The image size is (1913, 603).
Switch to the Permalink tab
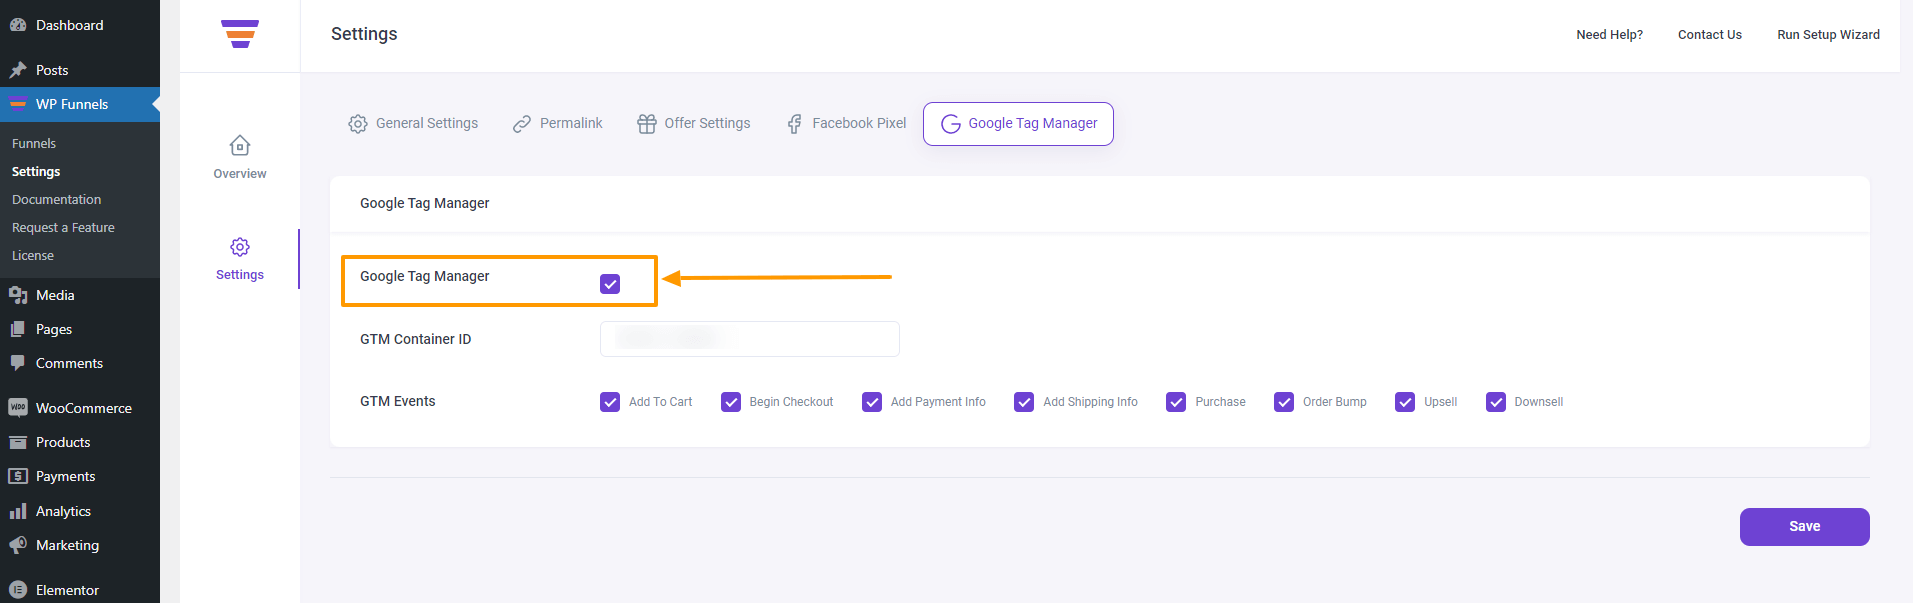coord(557,124)
